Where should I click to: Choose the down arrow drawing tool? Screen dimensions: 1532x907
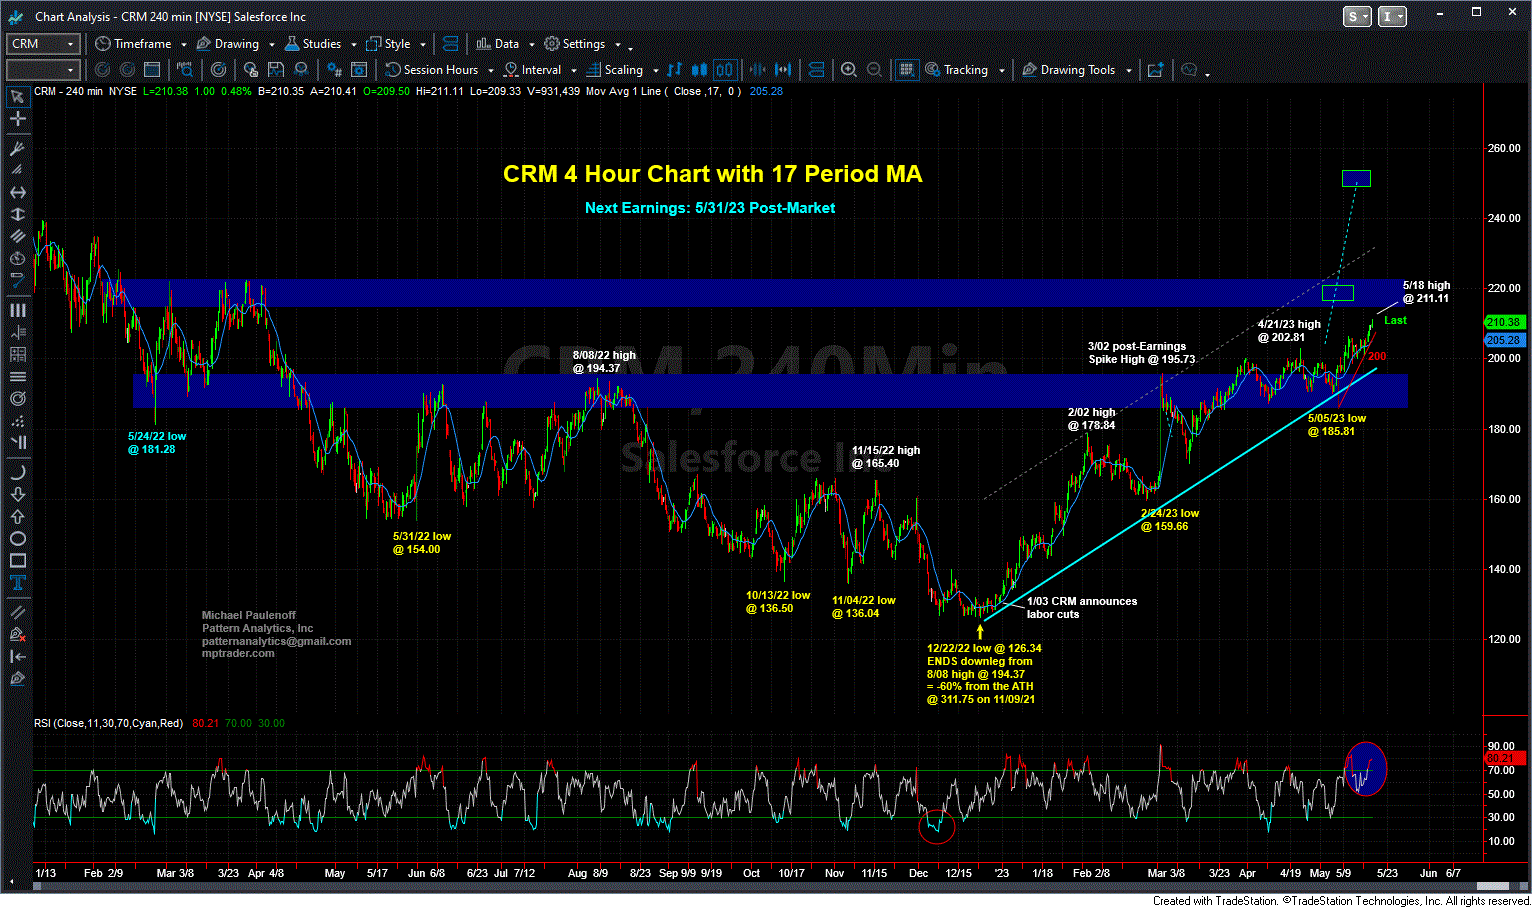tap(17, 494)
